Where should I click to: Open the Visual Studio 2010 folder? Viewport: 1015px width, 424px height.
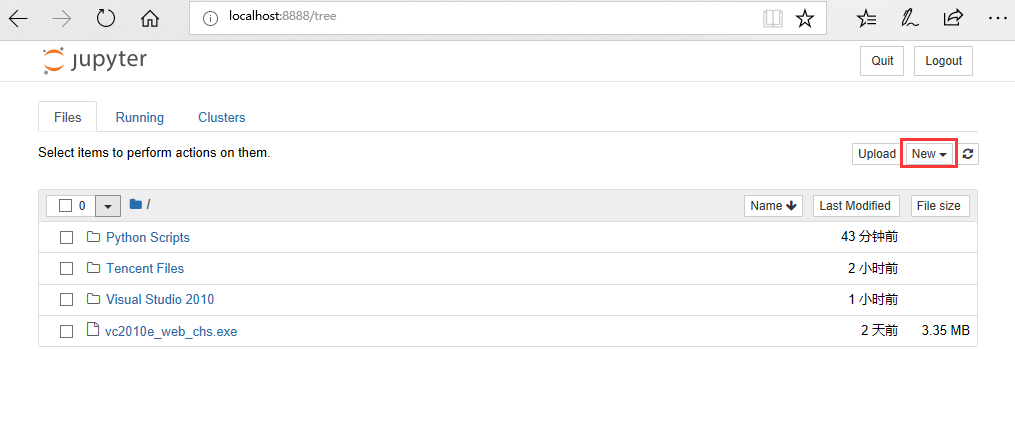coord(160,300)
